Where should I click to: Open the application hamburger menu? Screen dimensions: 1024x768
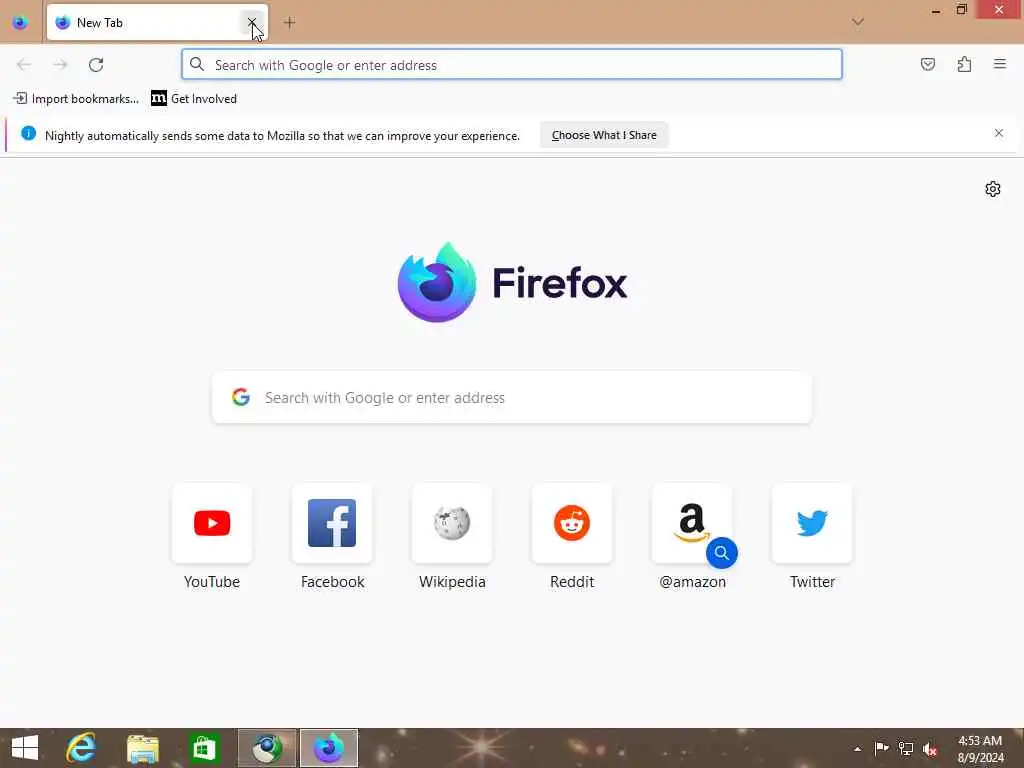(999, 64)
